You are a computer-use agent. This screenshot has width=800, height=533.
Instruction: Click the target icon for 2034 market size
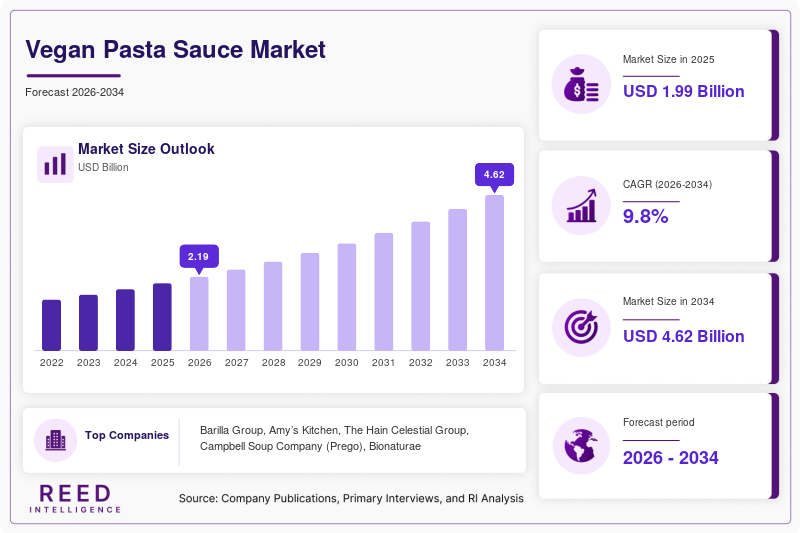pyautogui.click(x=581, y=327)
